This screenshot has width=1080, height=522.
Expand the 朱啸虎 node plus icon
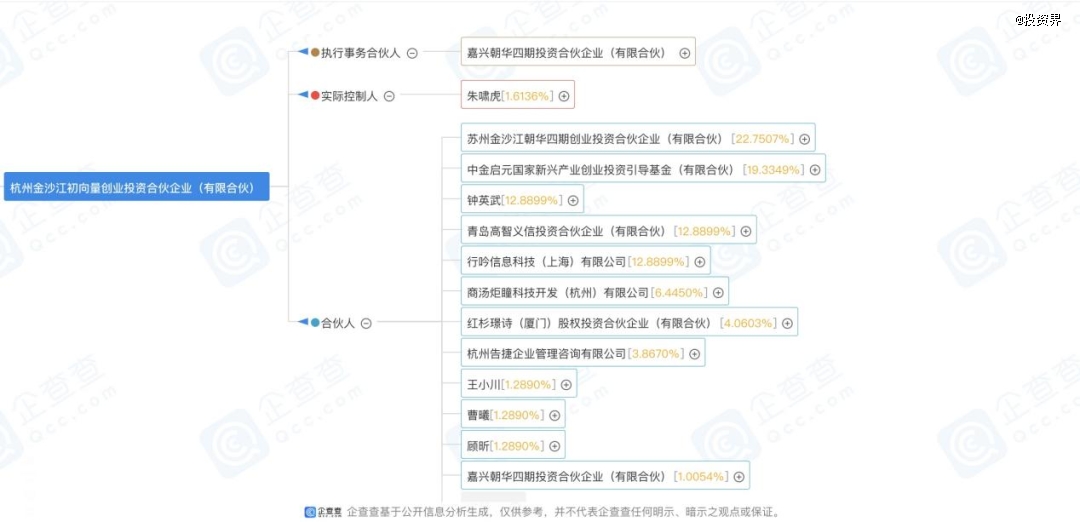click(x=564, y=96)
